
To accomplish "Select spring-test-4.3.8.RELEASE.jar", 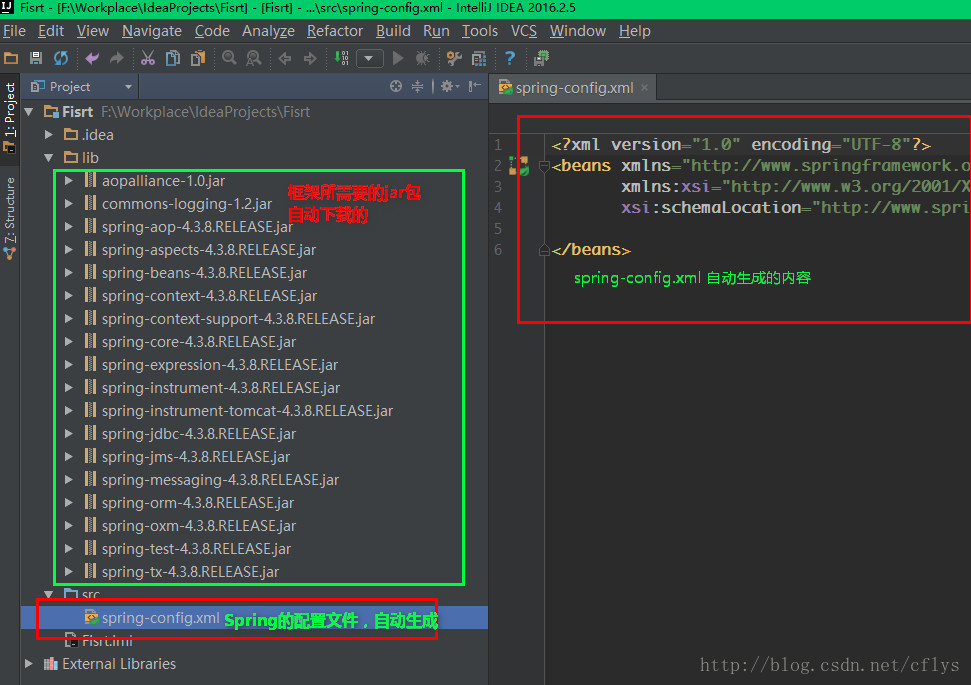I will click(196, 549).
